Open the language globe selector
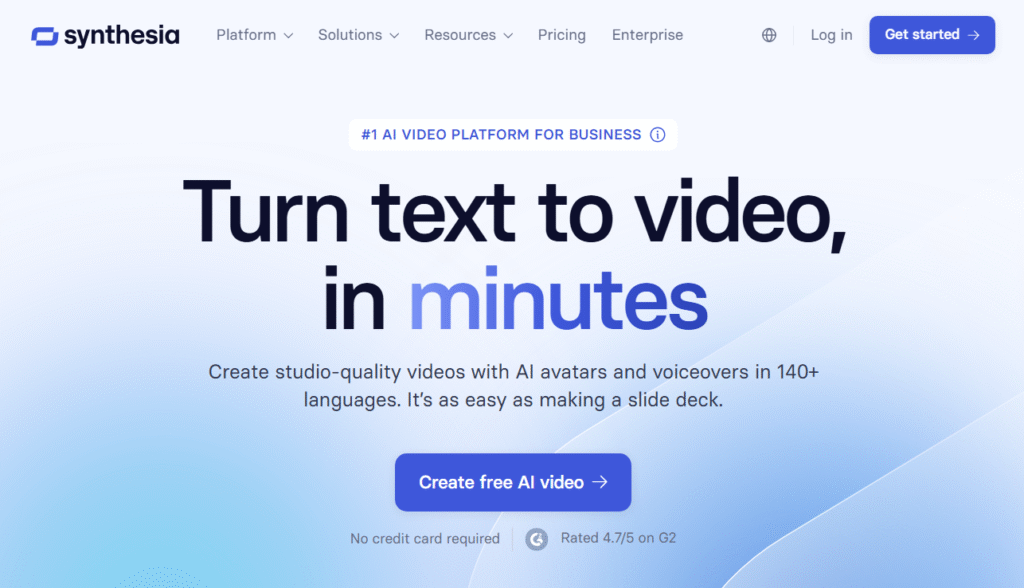Image resolution: width=1024 pixels, height=588 pixels. coord(769,35)
